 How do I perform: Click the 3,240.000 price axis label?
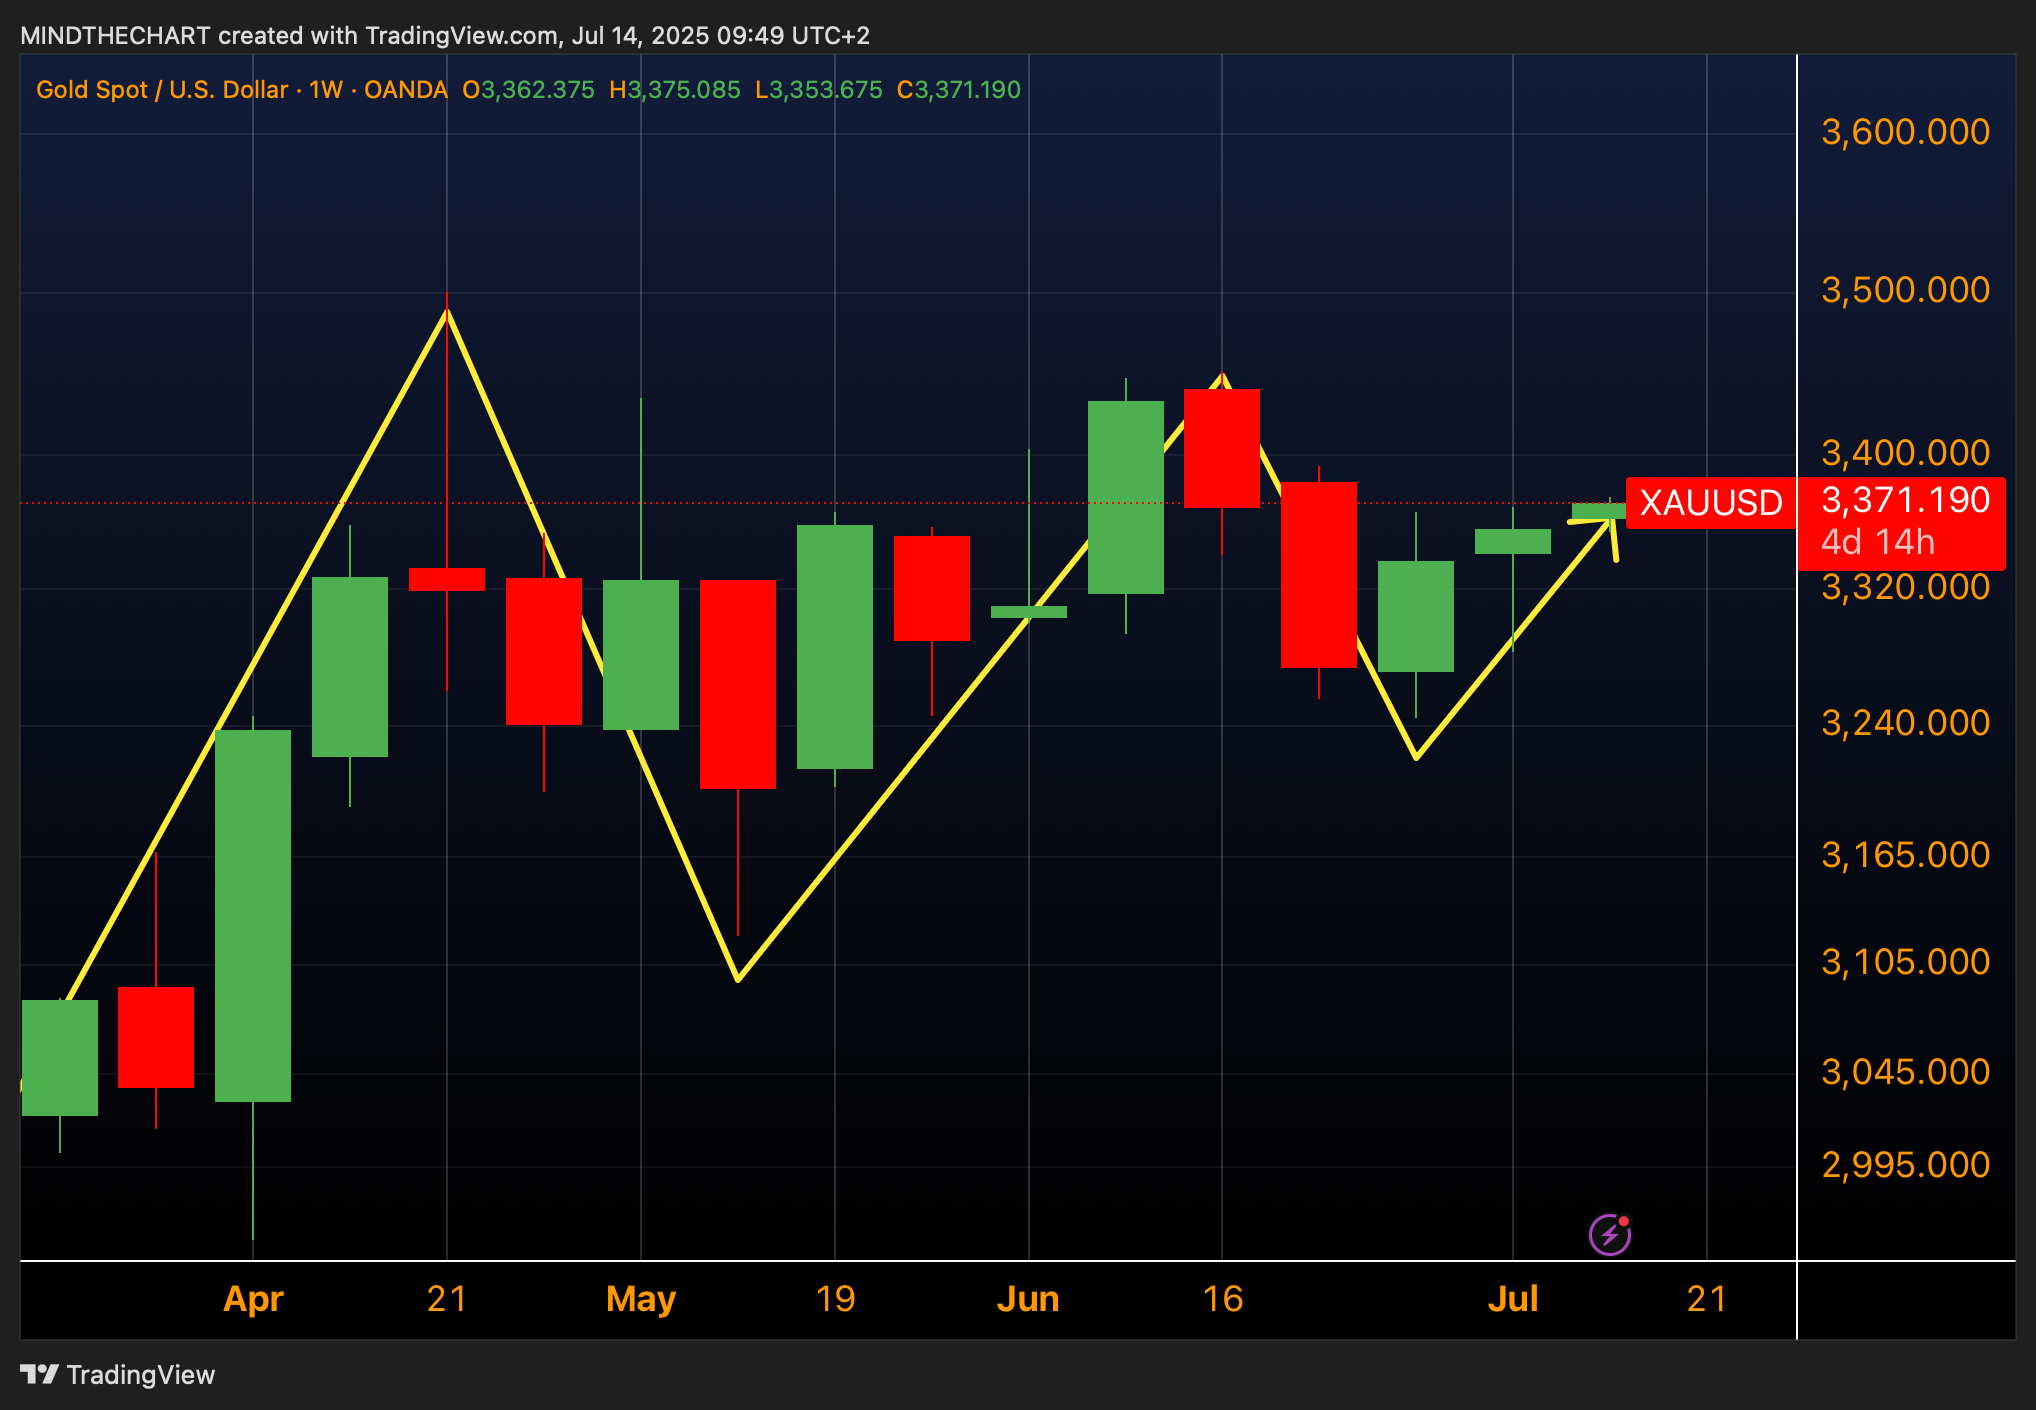(1905, 723)
